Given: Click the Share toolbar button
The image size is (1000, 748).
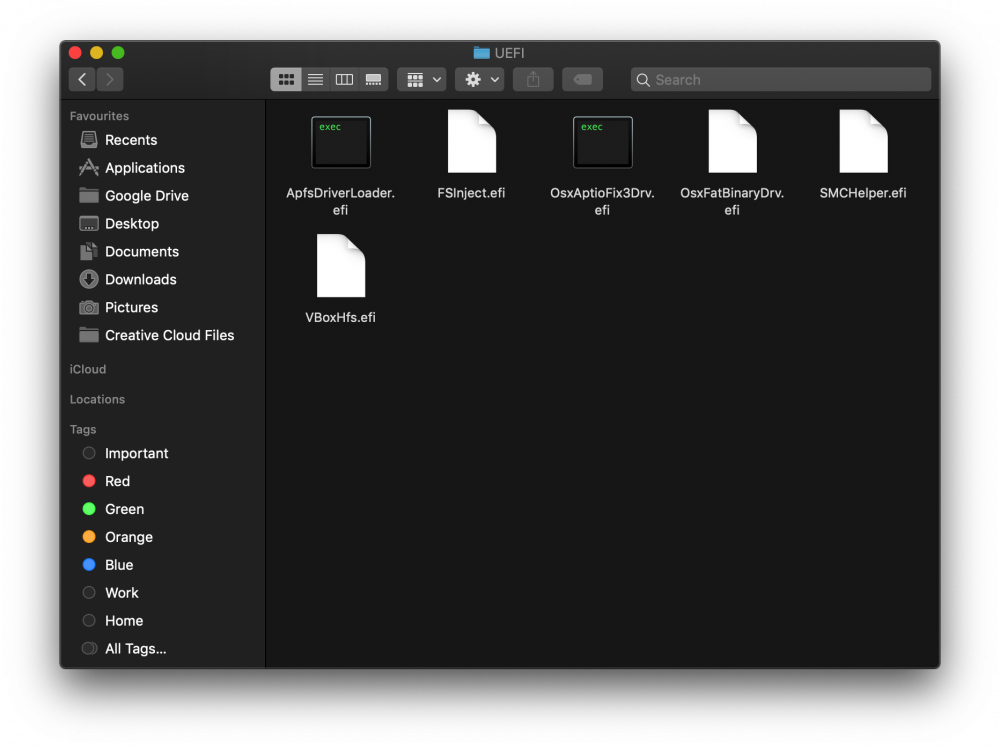Looking at the screenshot, I should pyautogui.click(x=533, y=80).
